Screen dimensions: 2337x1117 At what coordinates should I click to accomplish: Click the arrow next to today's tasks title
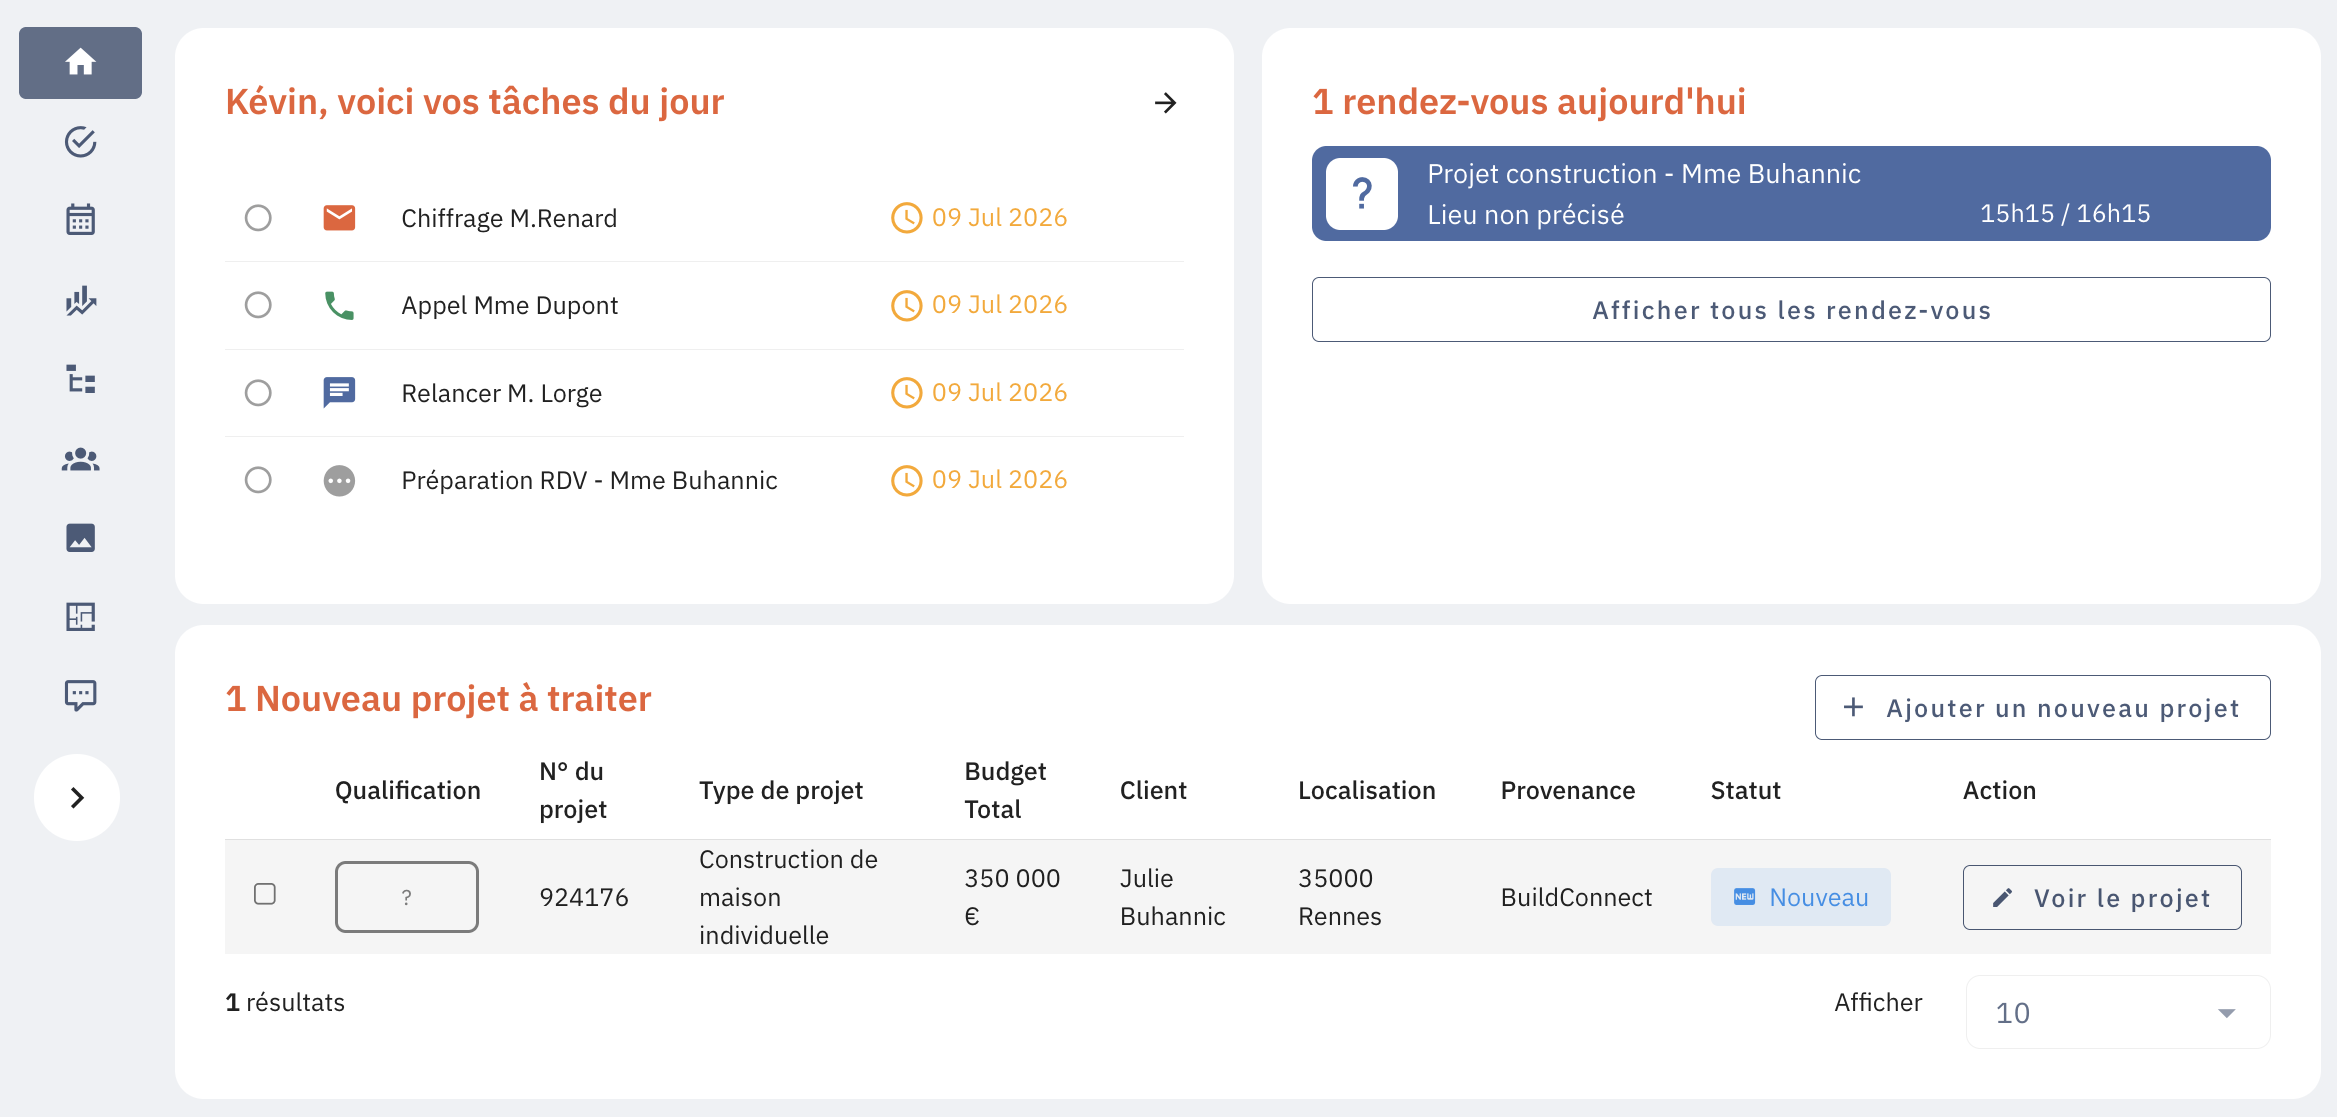[x=1165, y=103]
